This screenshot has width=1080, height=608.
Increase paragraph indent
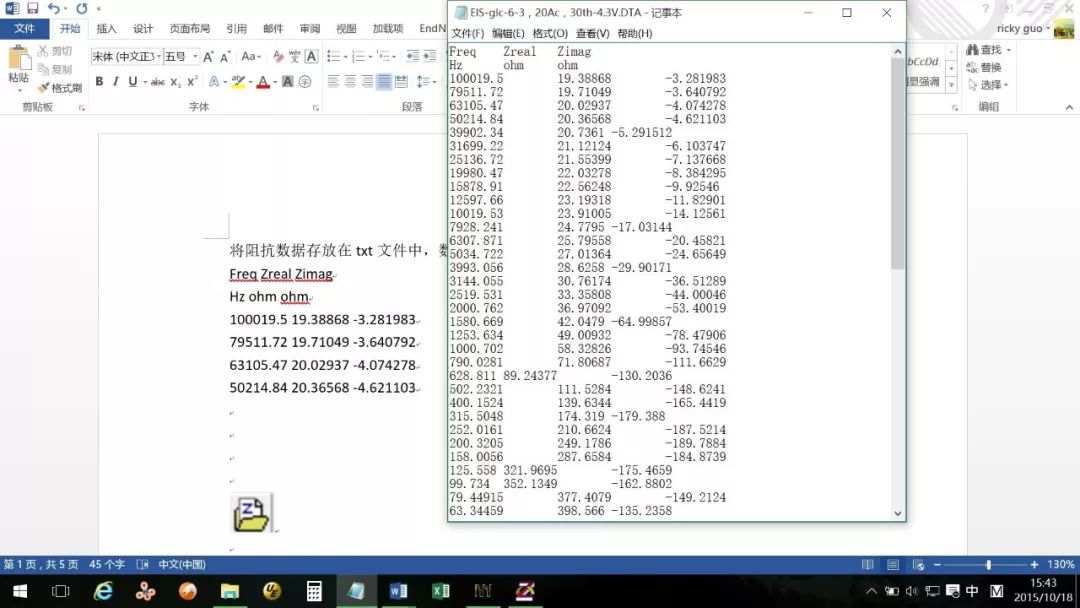(430, 56)
